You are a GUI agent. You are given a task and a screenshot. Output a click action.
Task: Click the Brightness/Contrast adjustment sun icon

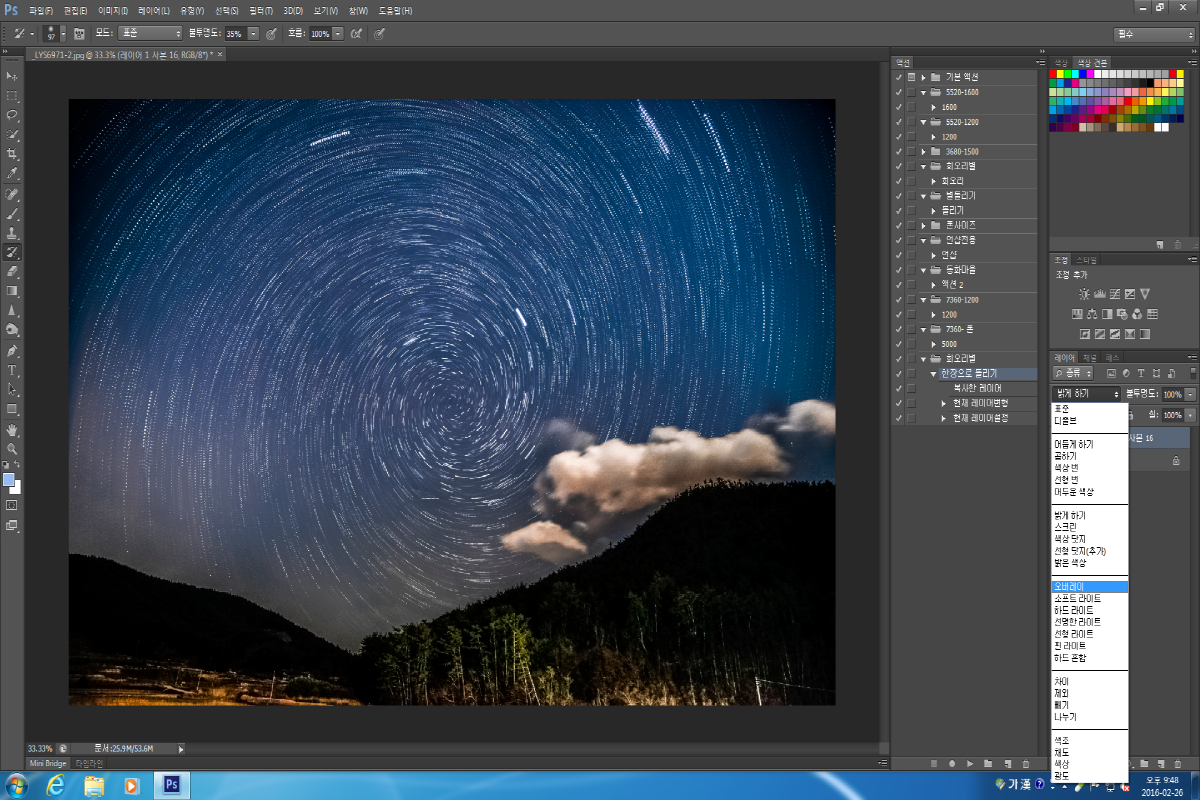tap(1084, 294)
